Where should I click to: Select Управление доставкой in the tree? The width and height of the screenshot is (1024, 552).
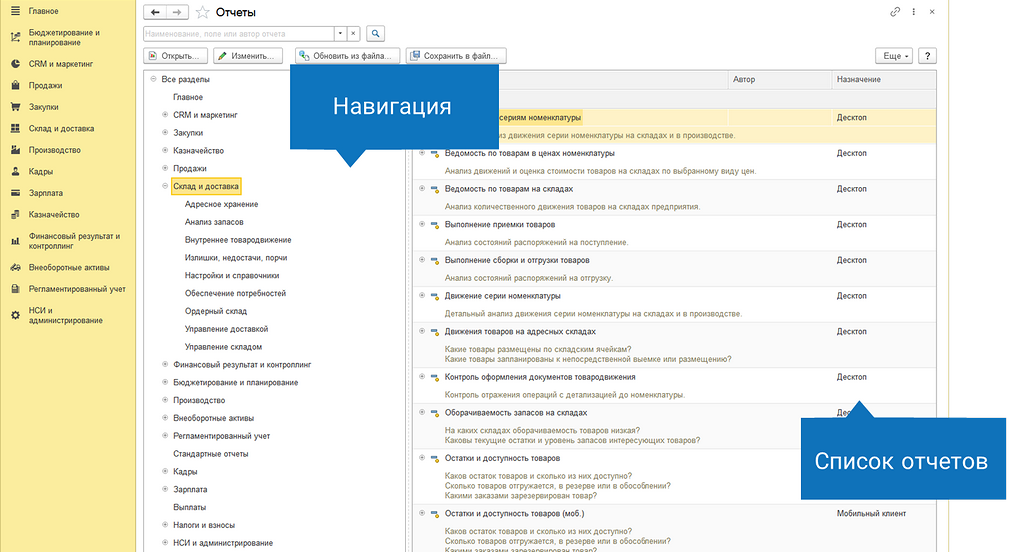coord(226,329)
